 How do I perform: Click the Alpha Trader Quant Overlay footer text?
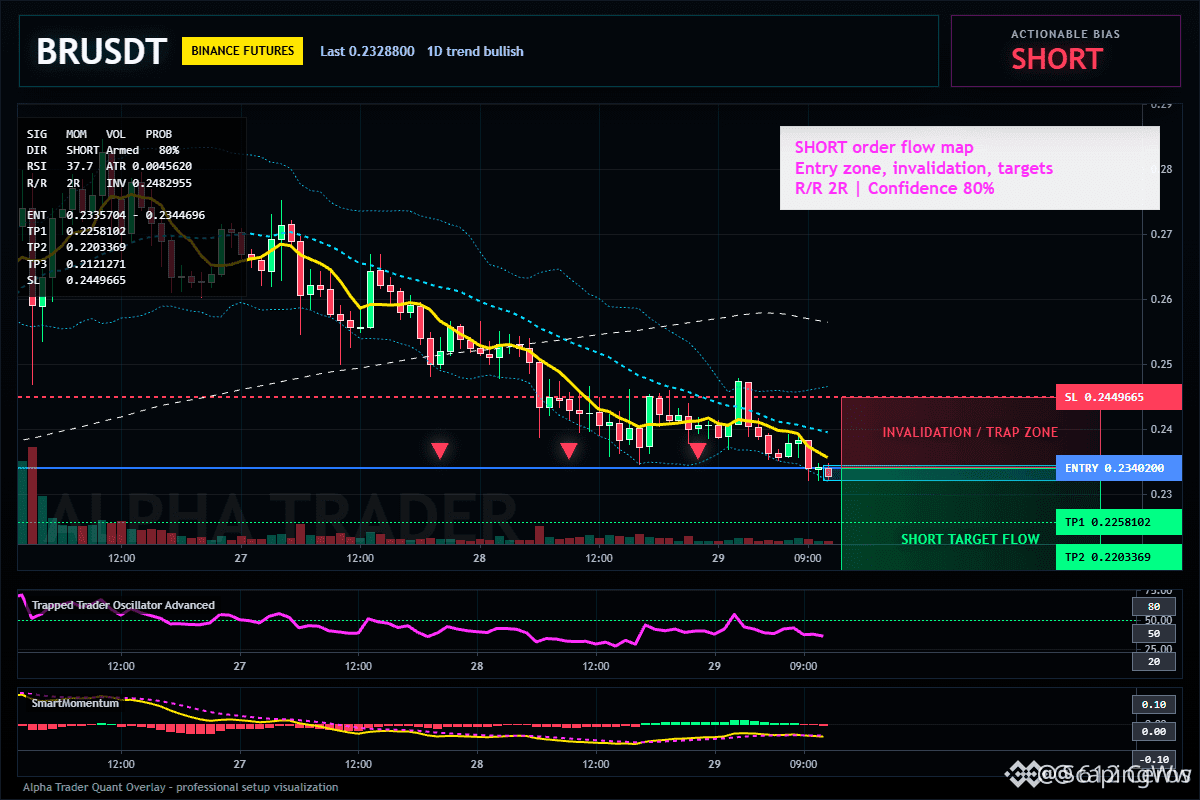click(180, 787)
